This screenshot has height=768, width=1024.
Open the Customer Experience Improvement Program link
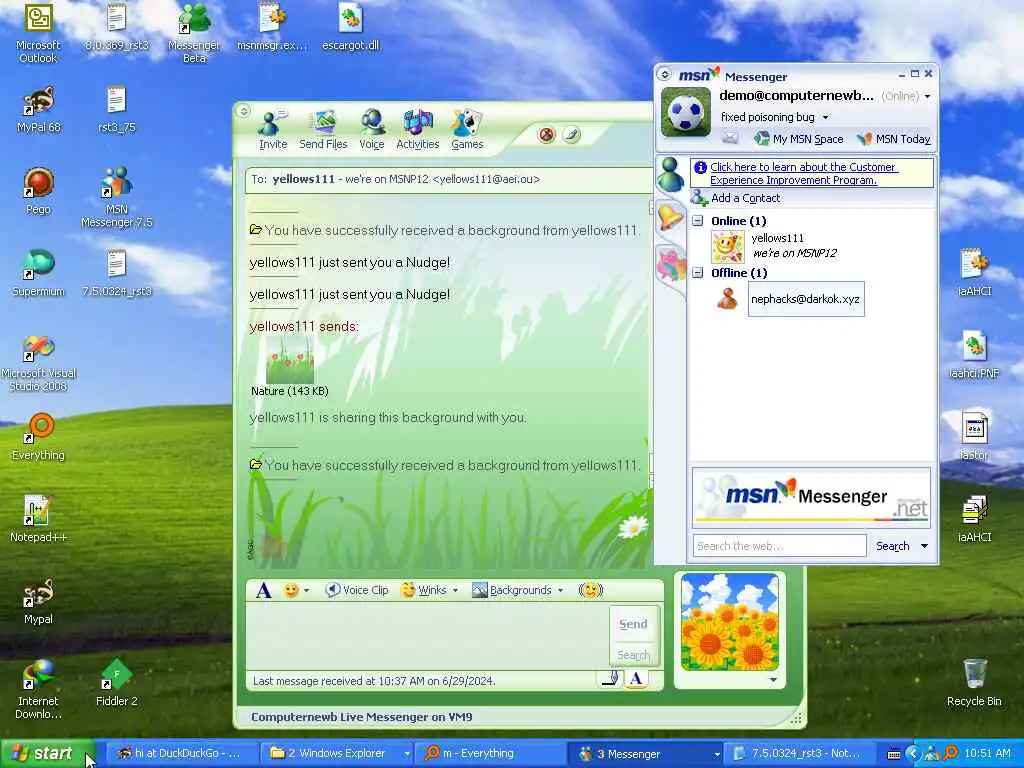[803, 174]
